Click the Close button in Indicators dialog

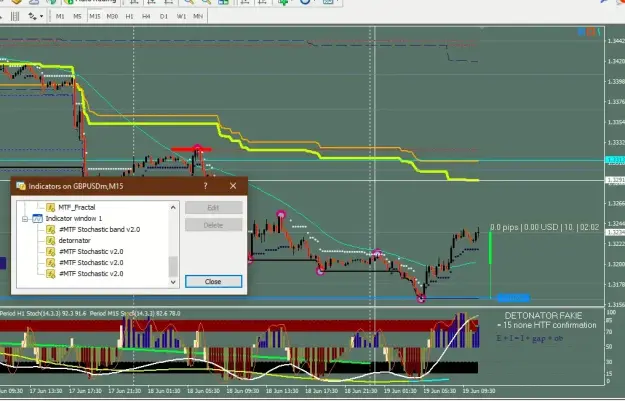pos(213,281)
